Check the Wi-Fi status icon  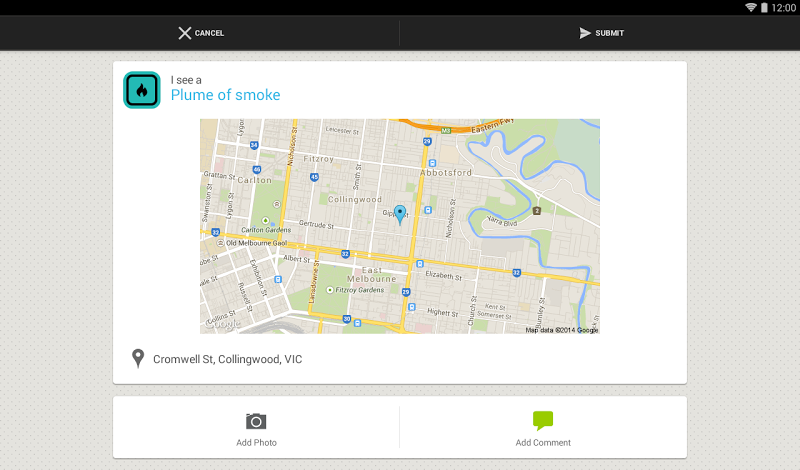coord(751,8)
